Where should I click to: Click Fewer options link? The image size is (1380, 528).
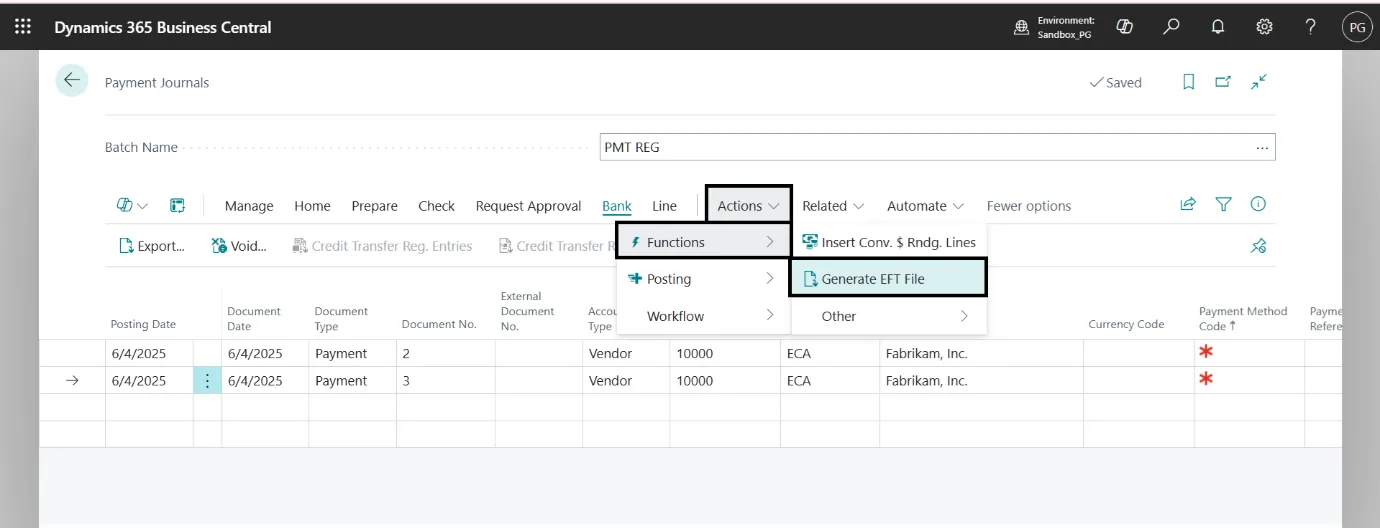click(1028, 206)
